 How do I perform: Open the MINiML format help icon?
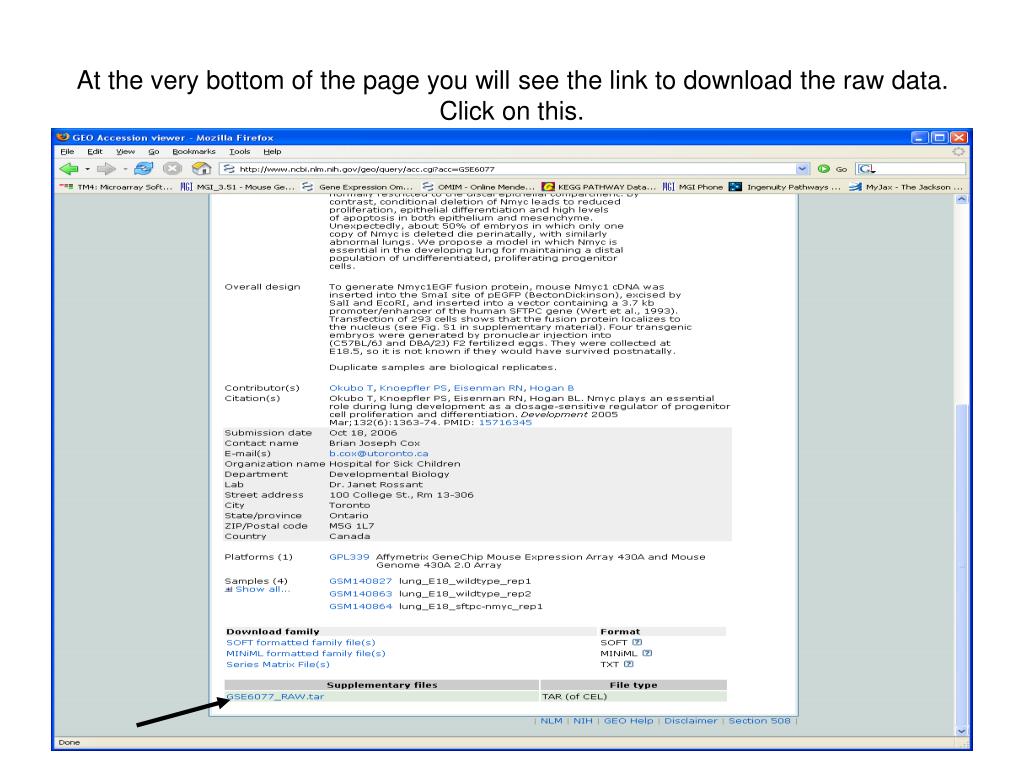(x=647, y=653)
